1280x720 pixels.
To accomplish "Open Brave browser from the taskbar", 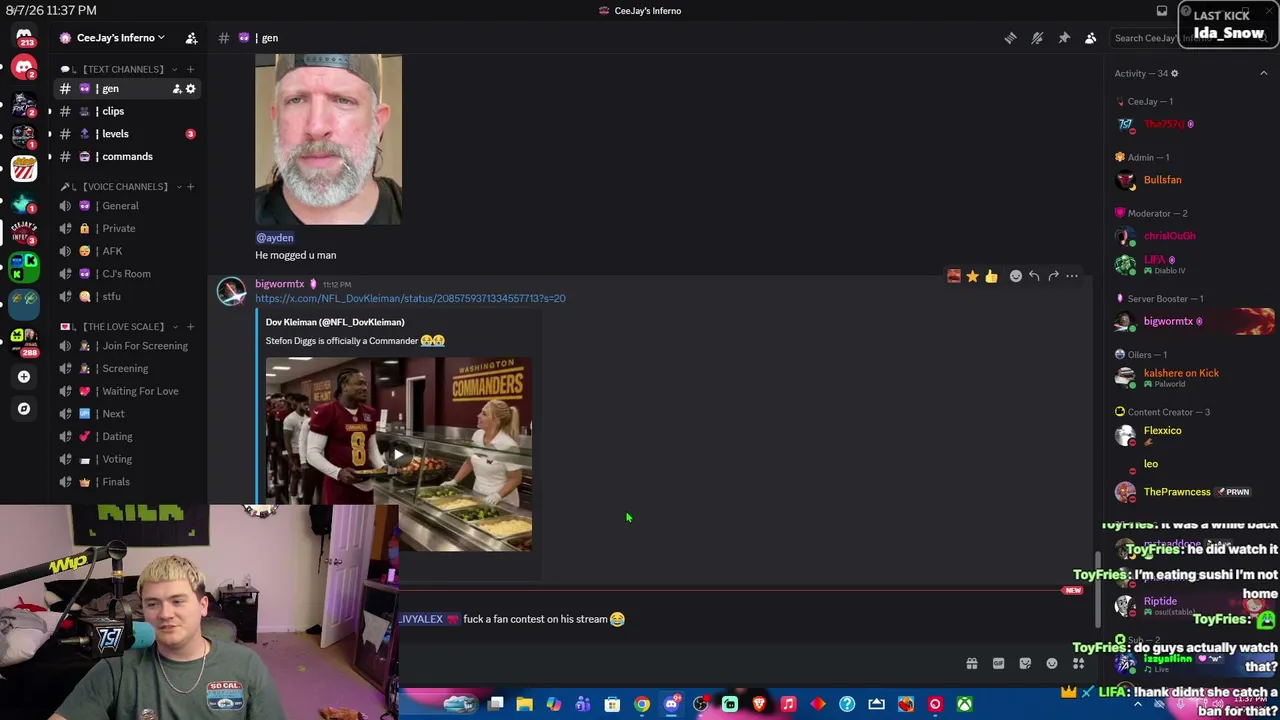I will click(759, 705).
